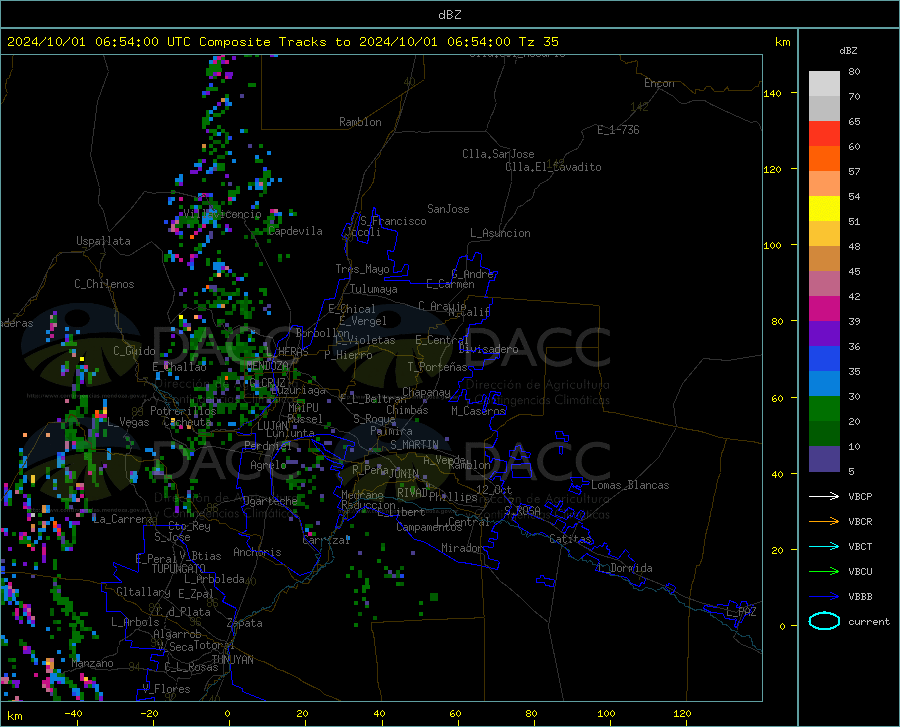
Task: Click the orange VBCR arrow legend icon
Action: point(824,522)
